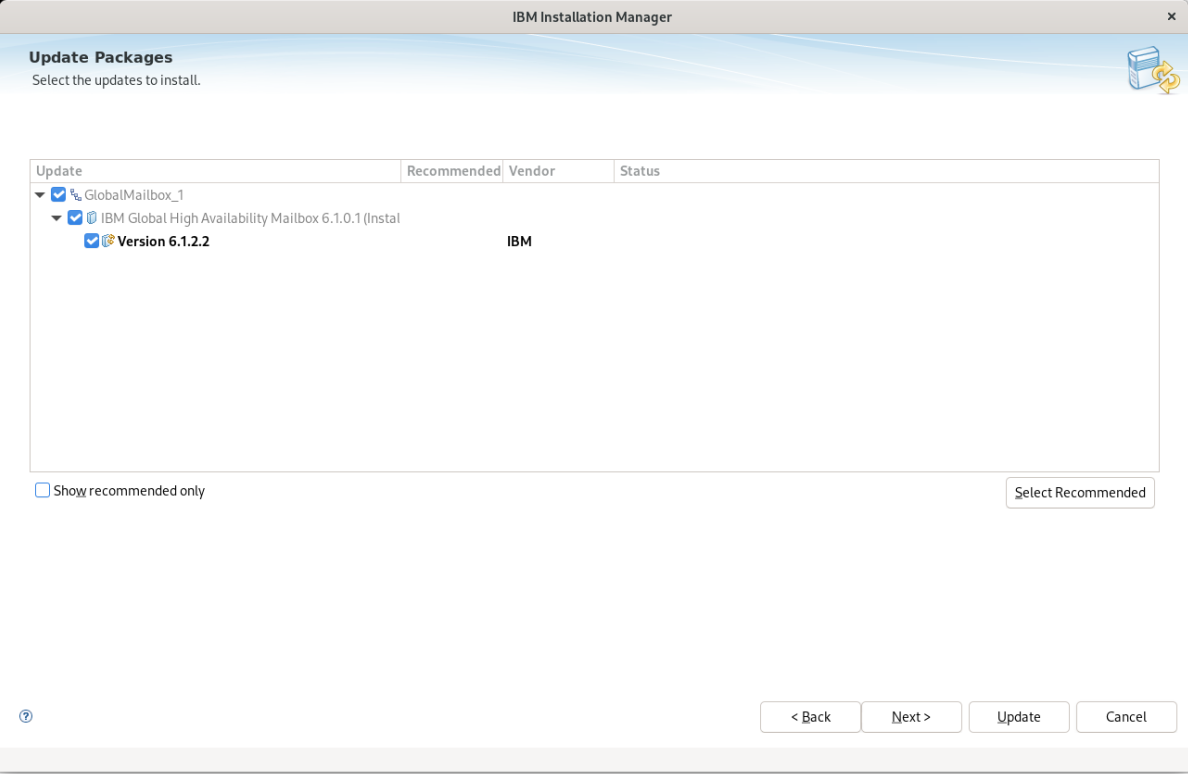Uncheck the Version 6.1.2.2 checkbox

tap(92, 241)
